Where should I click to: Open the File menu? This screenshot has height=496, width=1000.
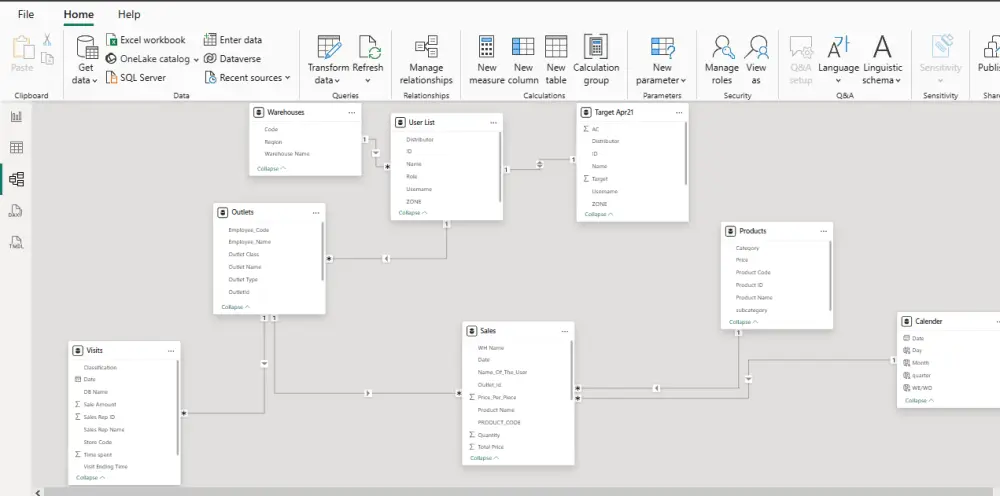point(26,14)
